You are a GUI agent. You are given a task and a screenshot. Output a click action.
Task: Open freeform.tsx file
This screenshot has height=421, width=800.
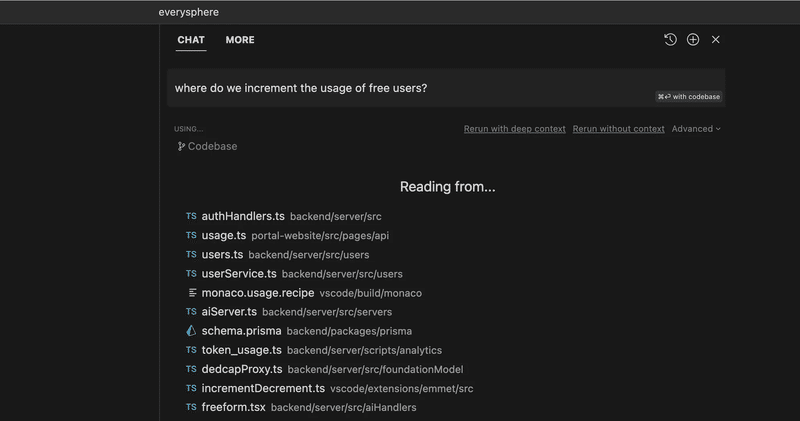pos(233,407)
